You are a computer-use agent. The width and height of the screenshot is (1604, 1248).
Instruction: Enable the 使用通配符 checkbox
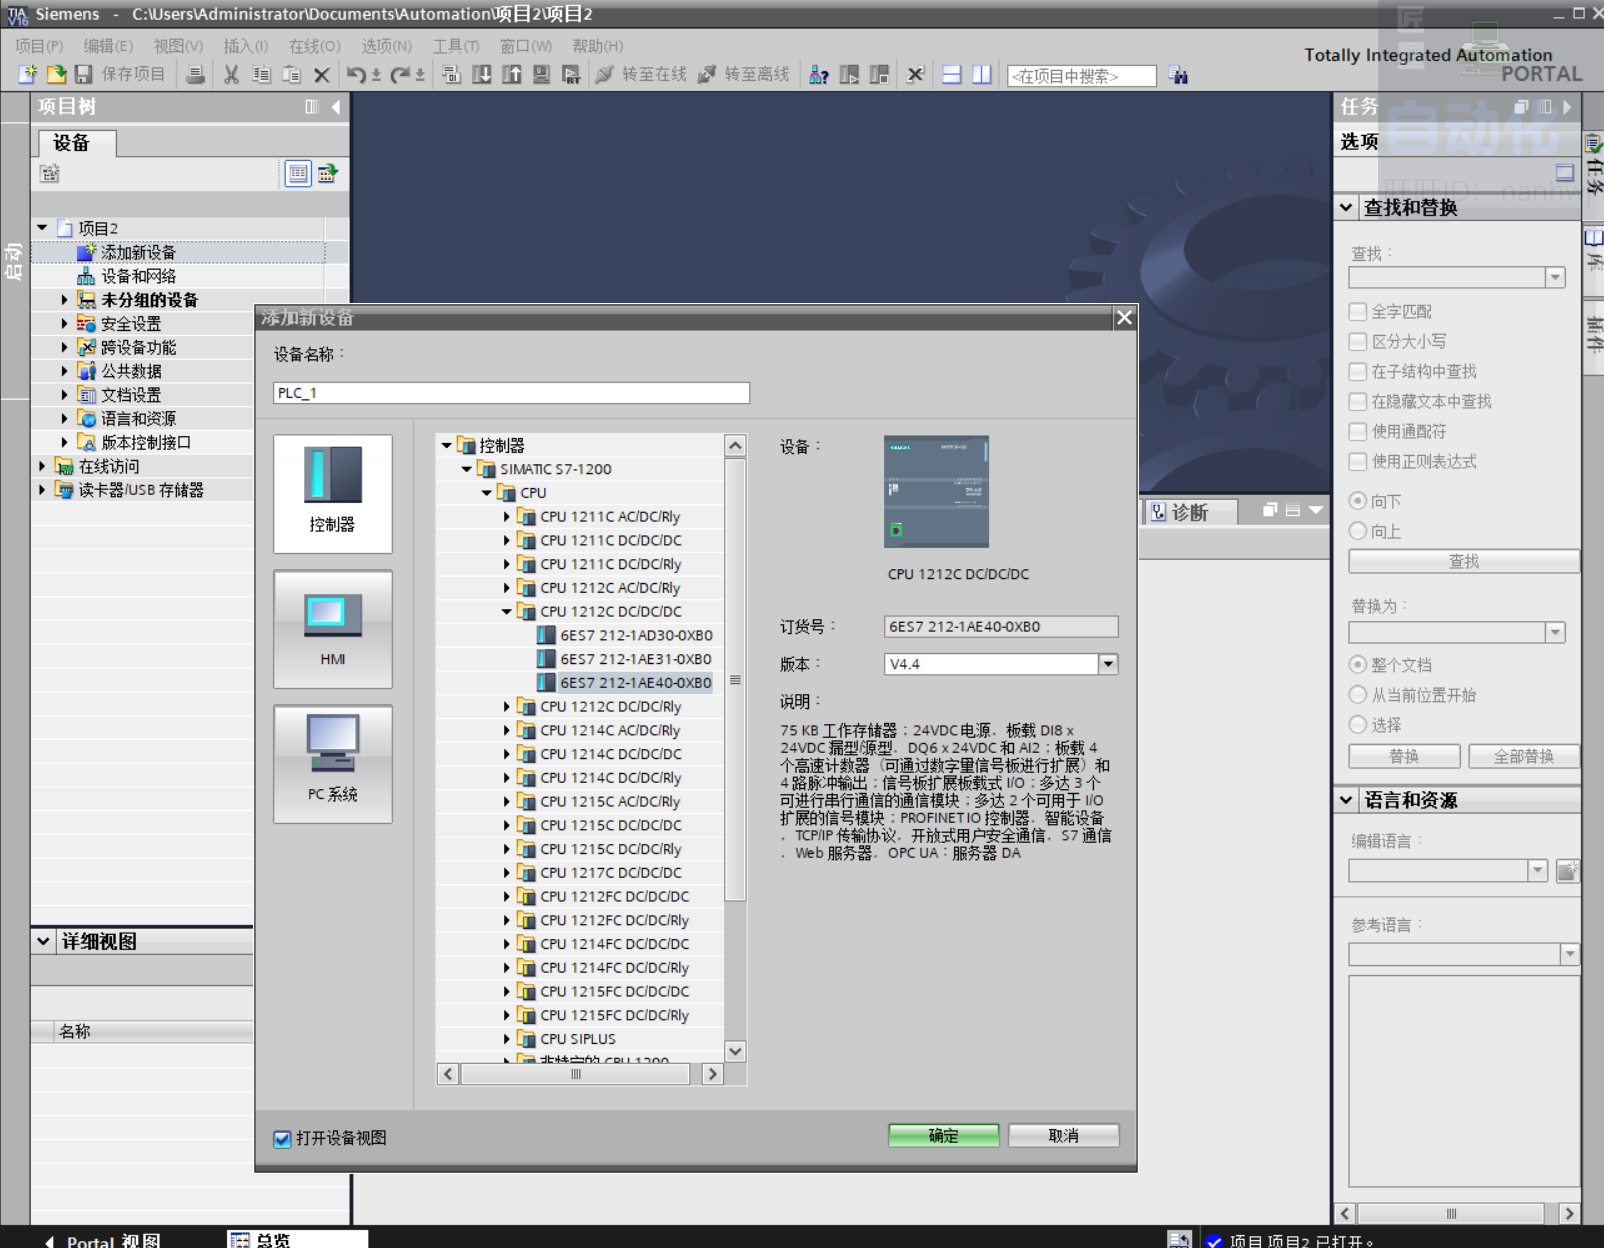[1358, 432]
